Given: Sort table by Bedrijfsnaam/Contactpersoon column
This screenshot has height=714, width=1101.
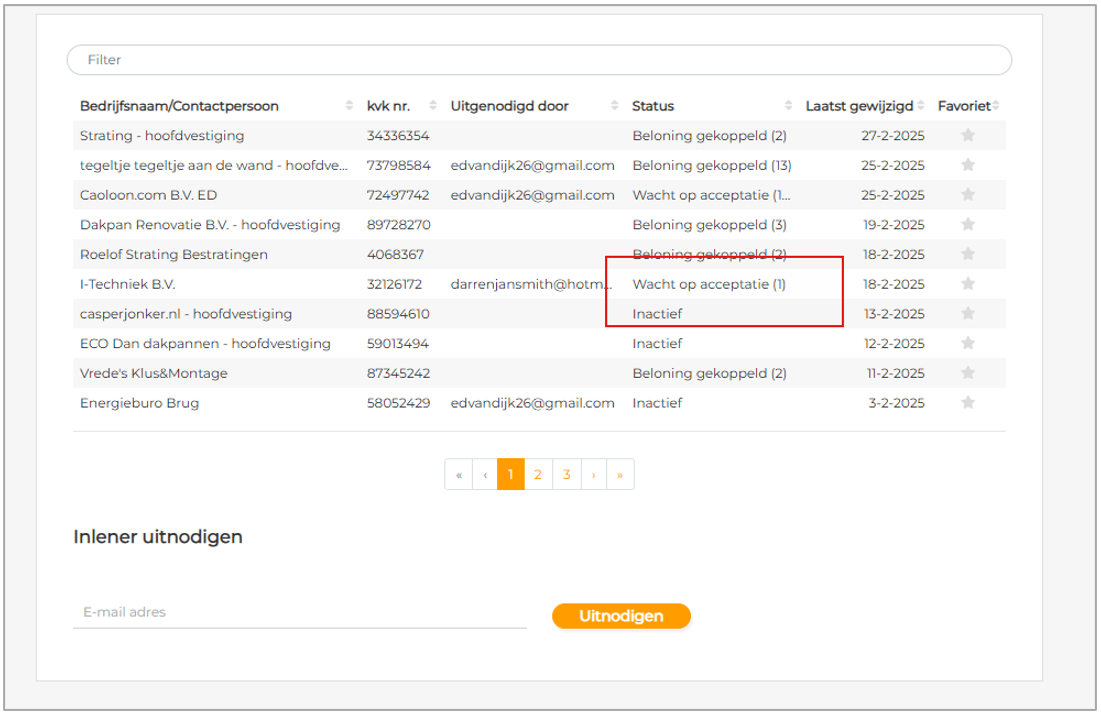Looking at the screenshot, I should (179, 106).
